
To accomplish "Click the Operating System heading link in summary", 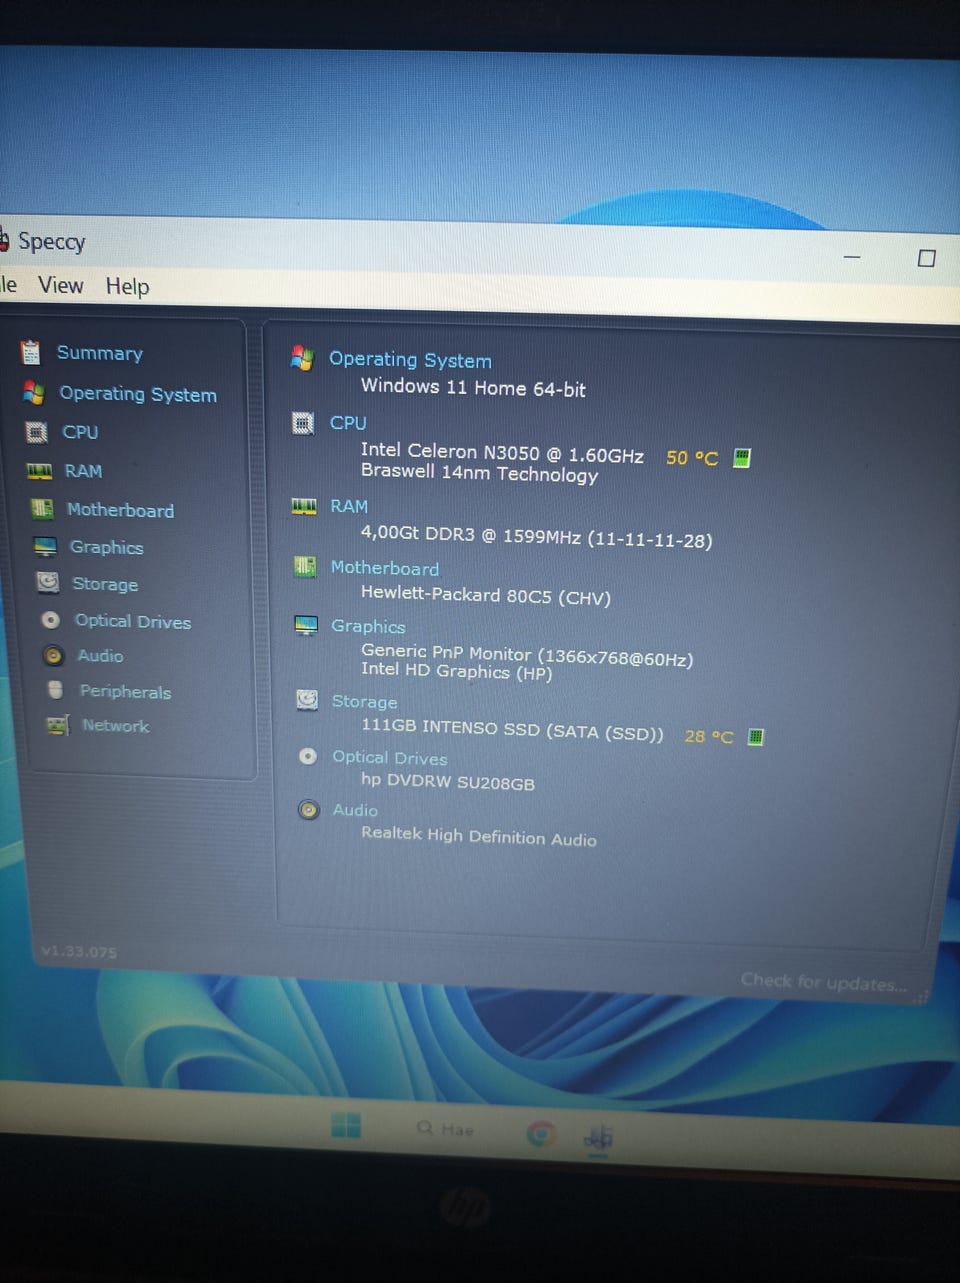I will (410, 360).
